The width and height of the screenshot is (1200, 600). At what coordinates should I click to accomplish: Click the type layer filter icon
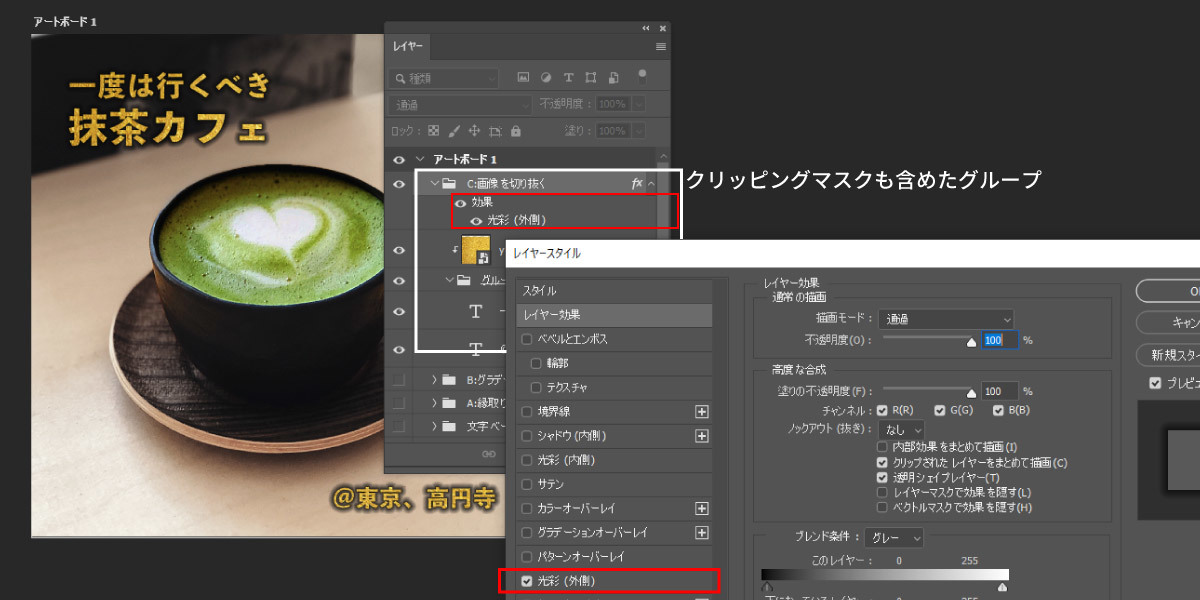click(568, 78)
